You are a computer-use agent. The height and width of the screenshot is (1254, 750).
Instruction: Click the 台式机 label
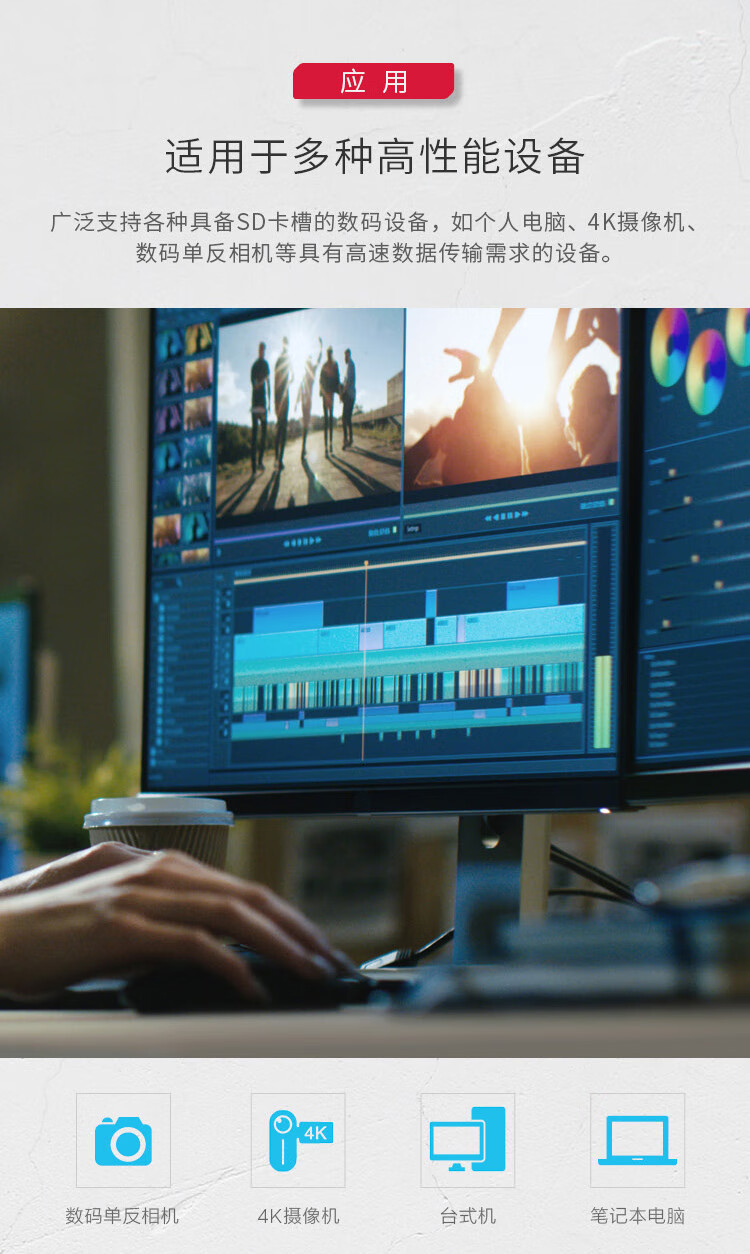(x=467, y=1216)
